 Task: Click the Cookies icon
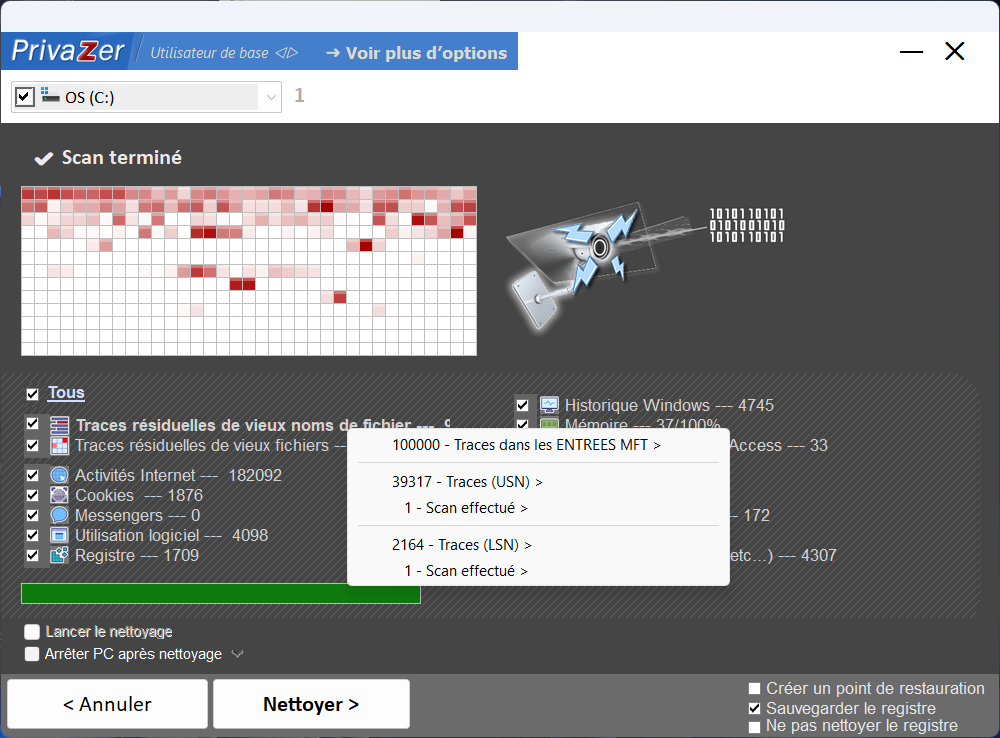(x=59, y=495)
